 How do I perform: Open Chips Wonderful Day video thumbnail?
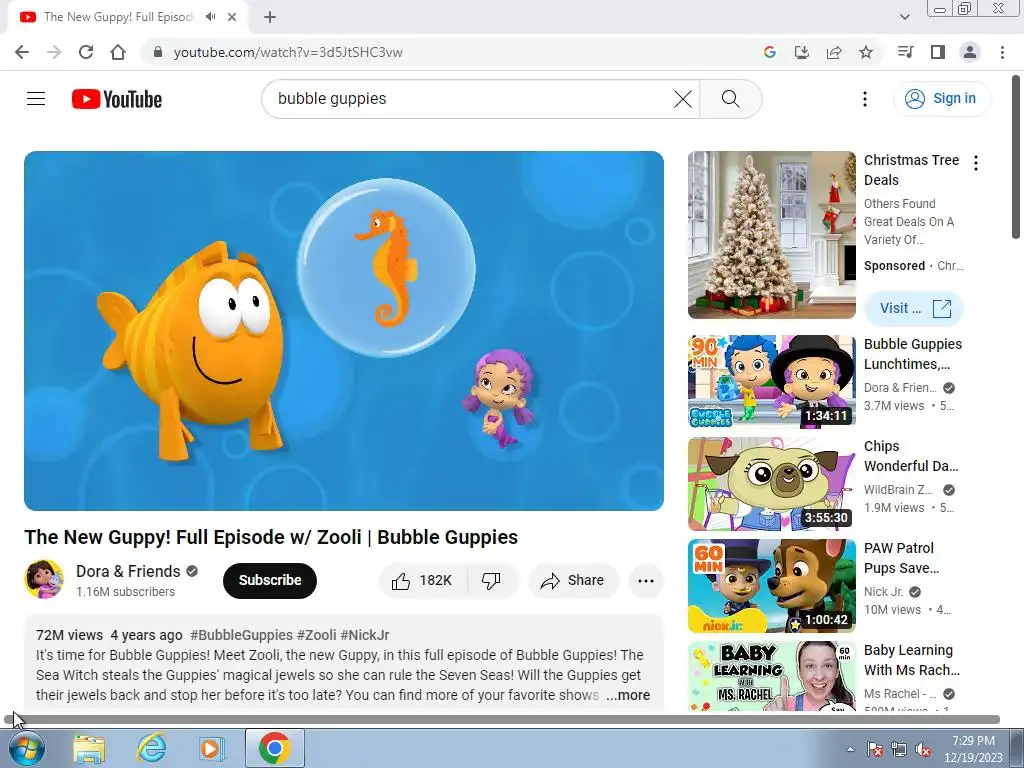[x=771, y=484]
